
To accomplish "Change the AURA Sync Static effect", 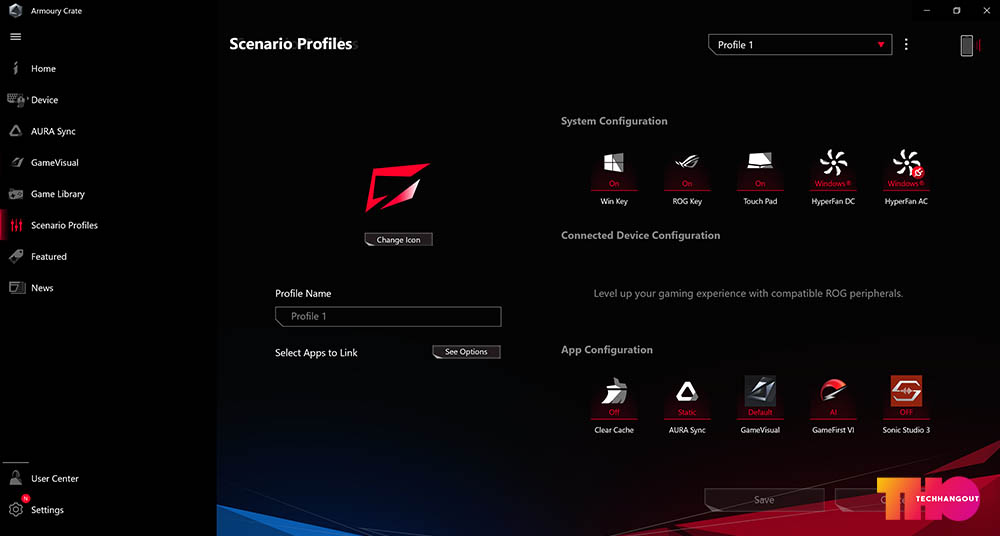I will [x=687, y=405].
